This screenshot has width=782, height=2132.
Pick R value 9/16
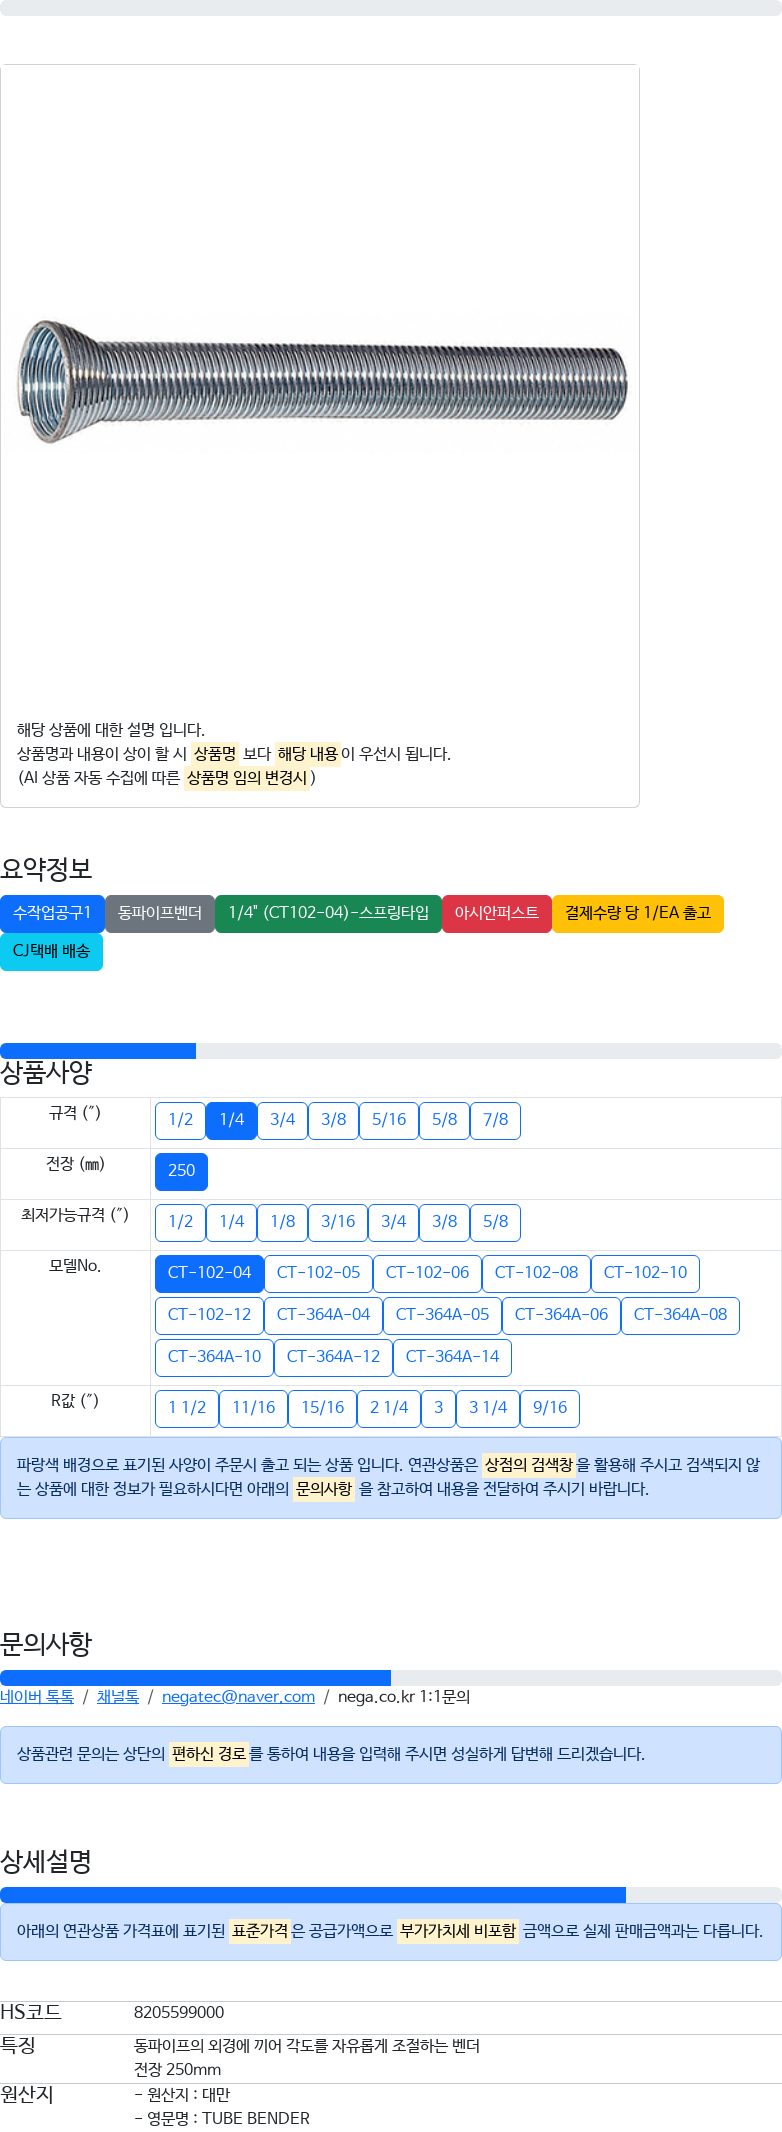[x=550, y=1408]
